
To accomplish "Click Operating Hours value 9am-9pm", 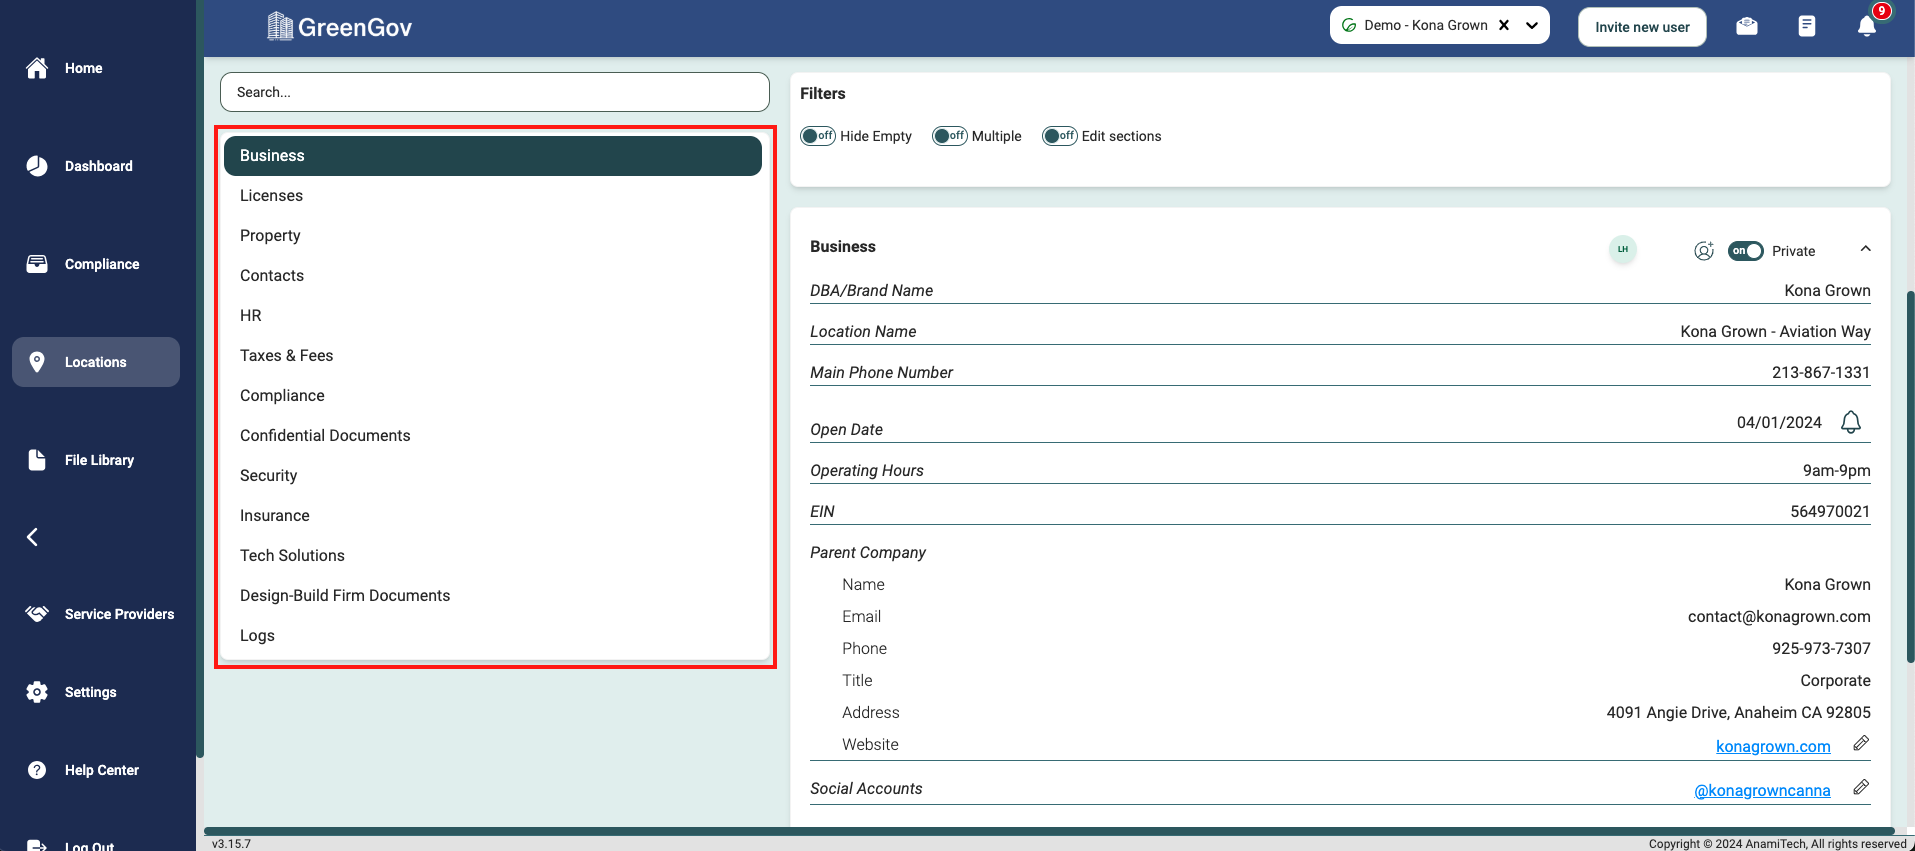I will point(1836,470).
